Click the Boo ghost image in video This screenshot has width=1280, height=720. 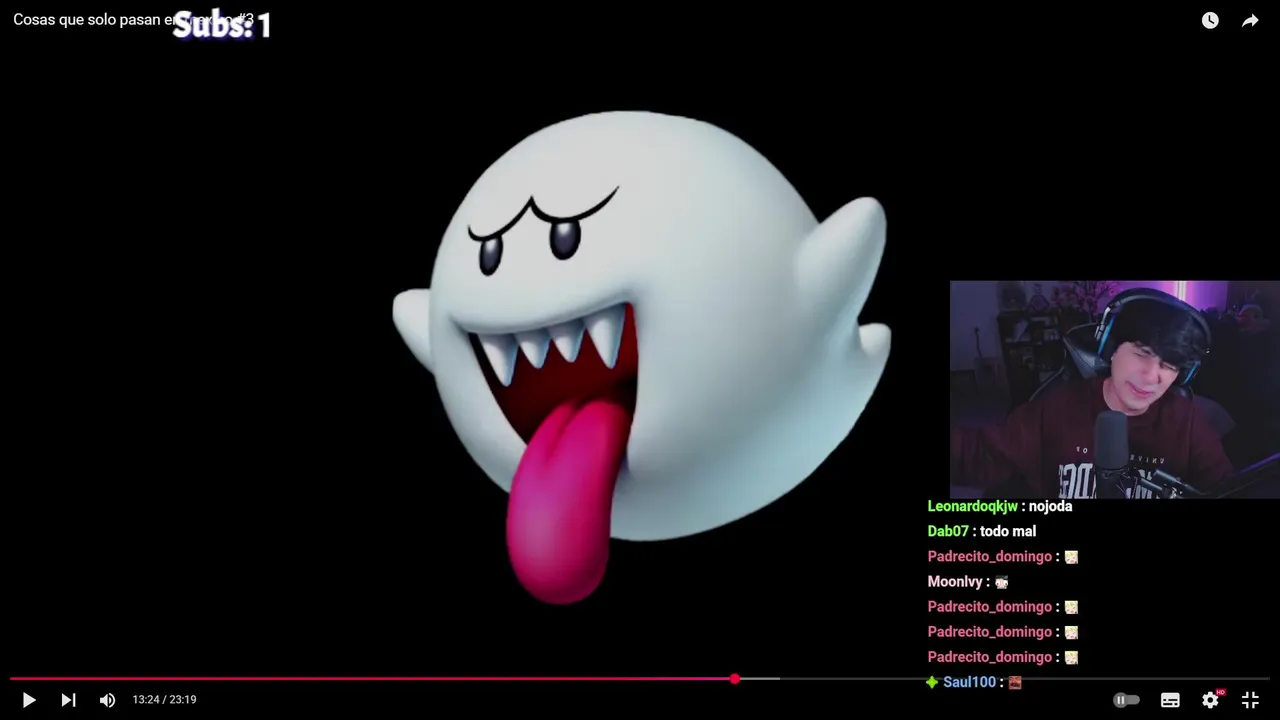(640, 355)
